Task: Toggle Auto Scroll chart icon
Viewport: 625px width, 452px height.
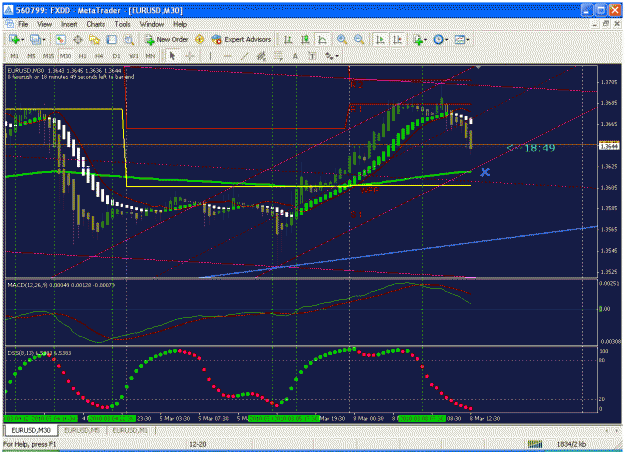Action: coord(380,39)
